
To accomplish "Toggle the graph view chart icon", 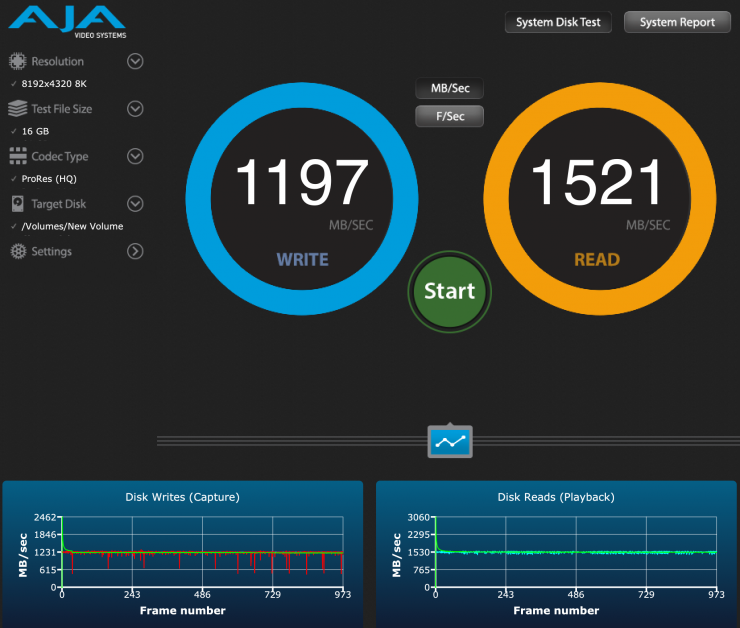I will tap(450, 440).
